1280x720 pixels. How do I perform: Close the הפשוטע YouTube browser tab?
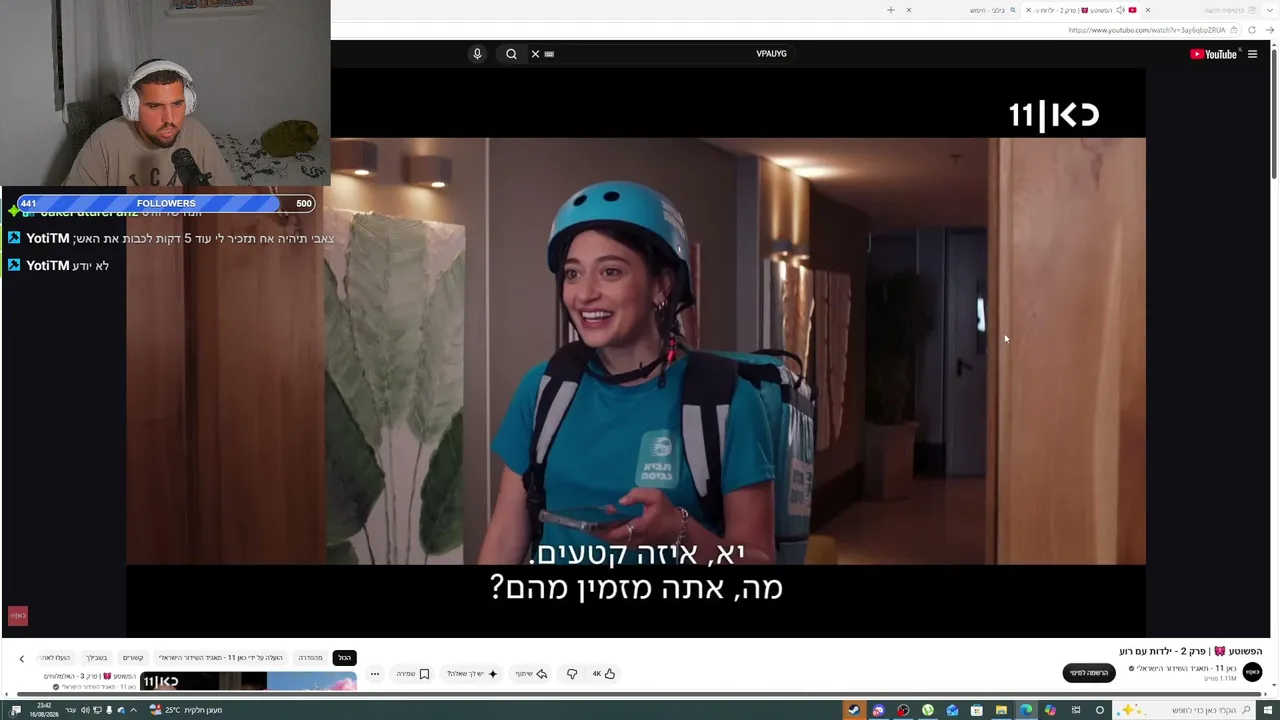[1028, 10]
